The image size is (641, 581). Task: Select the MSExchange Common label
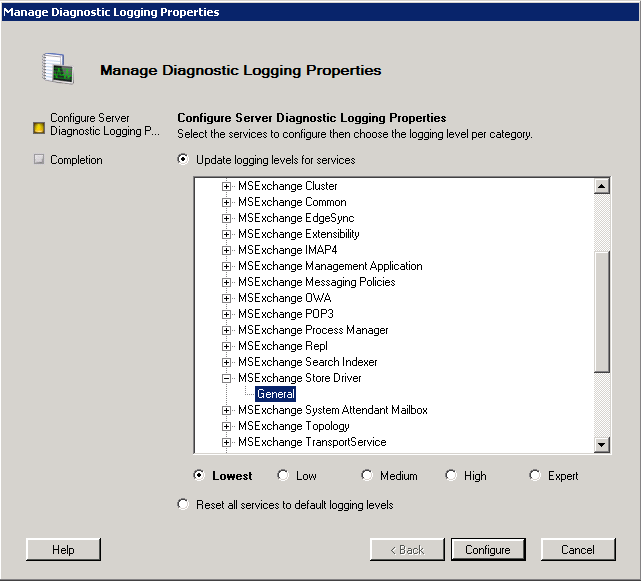[292, 202]
